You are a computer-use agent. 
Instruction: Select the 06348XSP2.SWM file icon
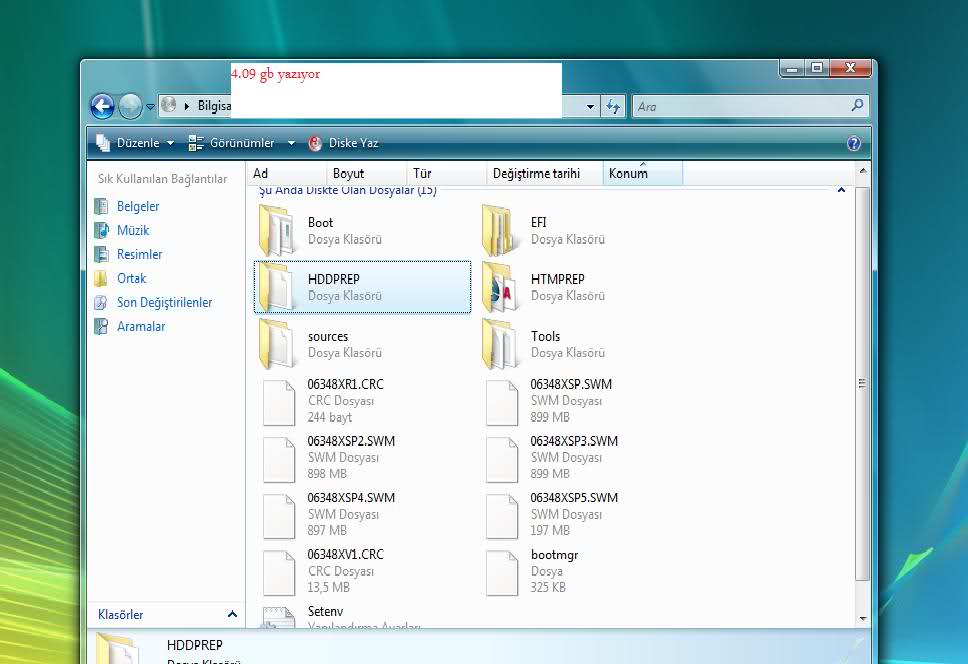[278, 459]
